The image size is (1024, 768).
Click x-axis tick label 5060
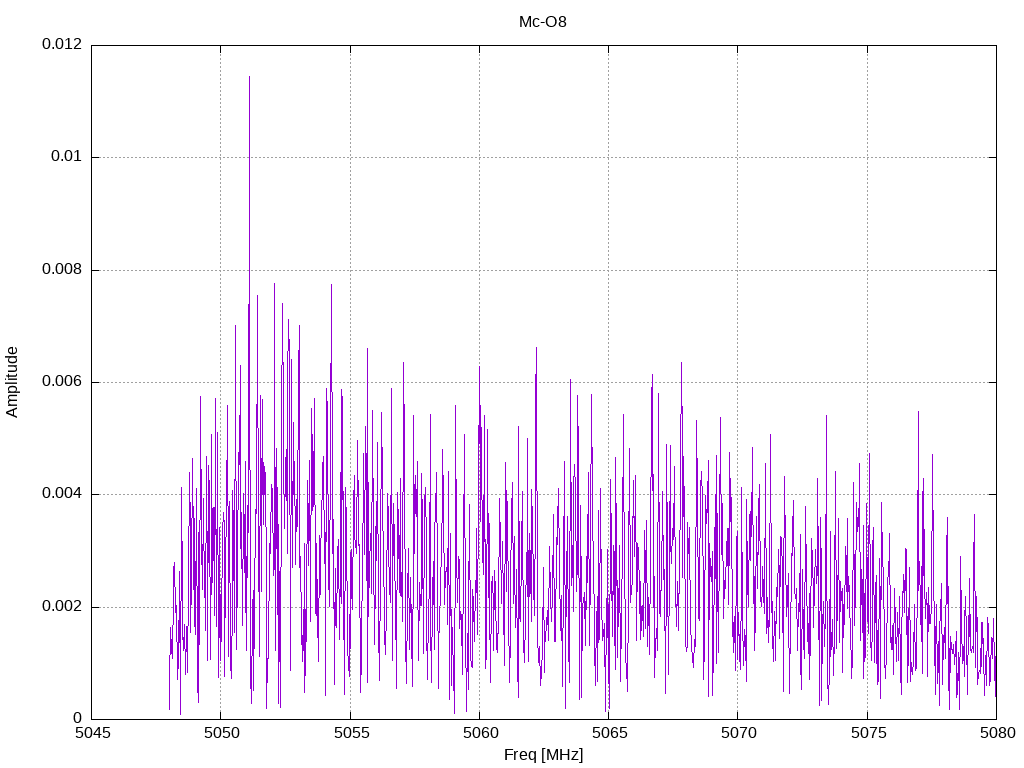(x=480, y=733)
